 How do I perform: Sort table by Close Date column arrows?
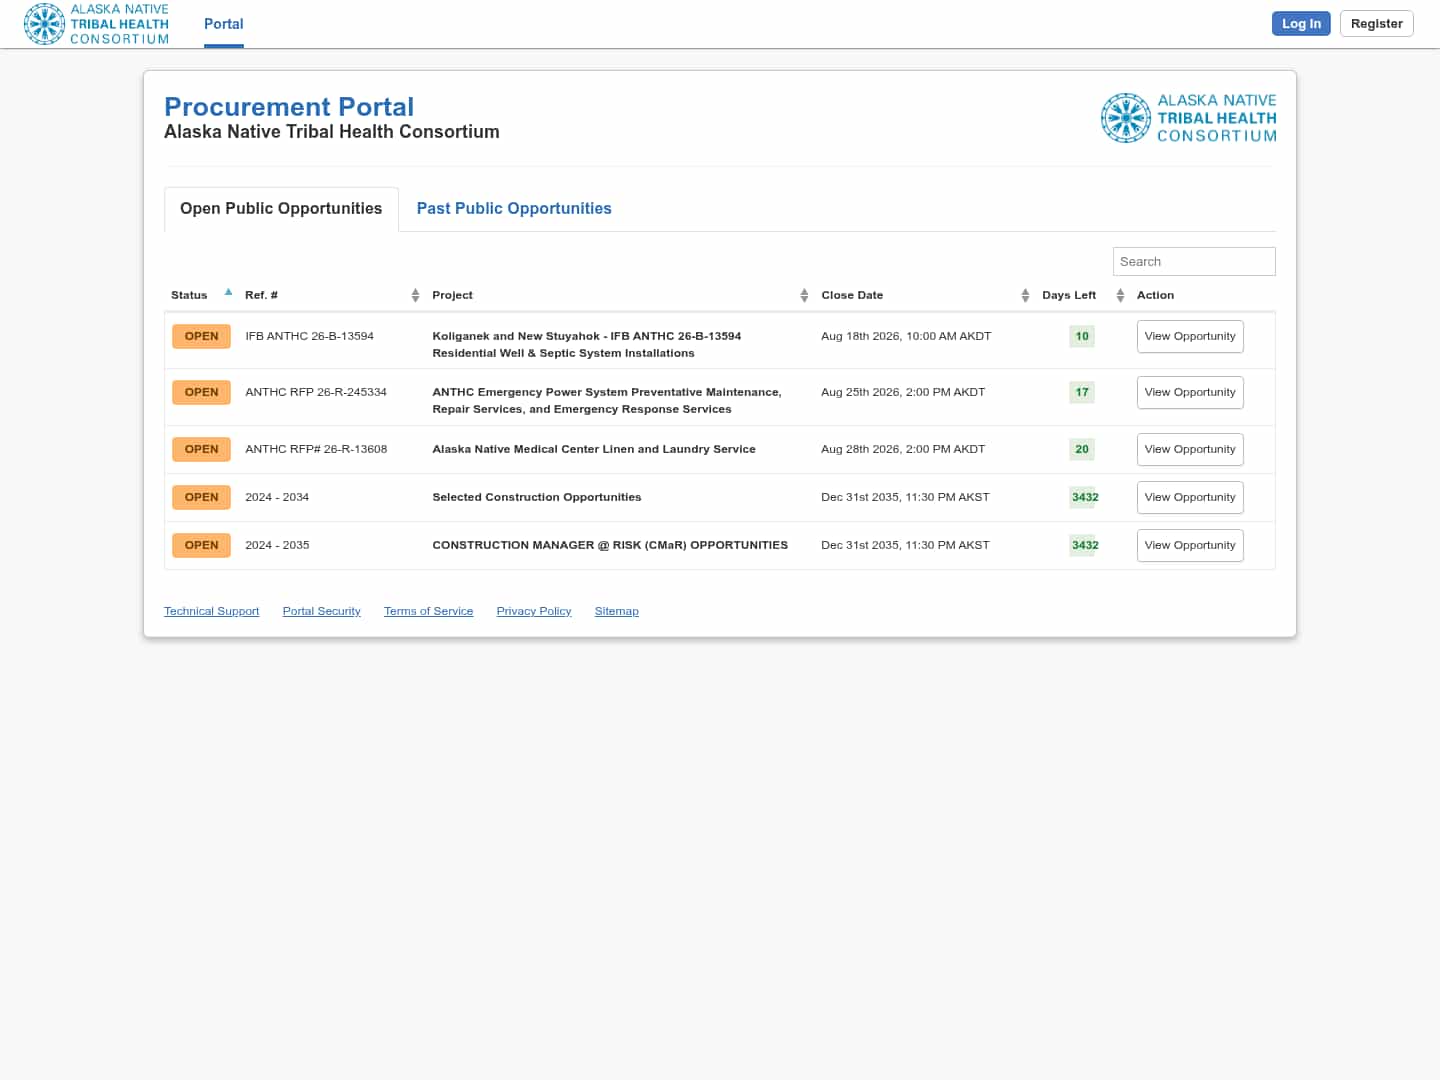pos(1025,295)
